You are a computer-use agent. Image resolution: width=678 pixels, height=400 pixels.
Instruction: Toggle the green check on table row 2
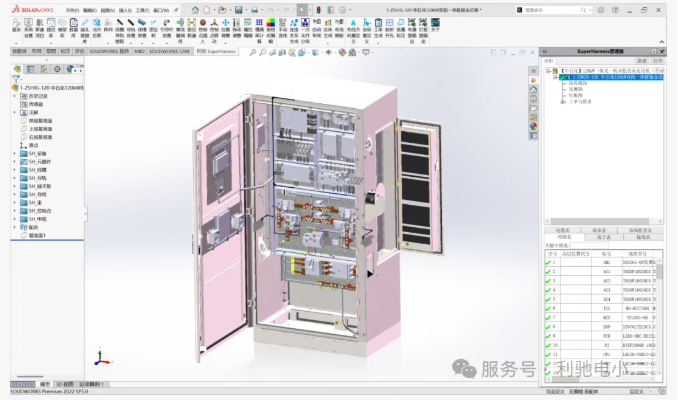[x=548, y=272]
